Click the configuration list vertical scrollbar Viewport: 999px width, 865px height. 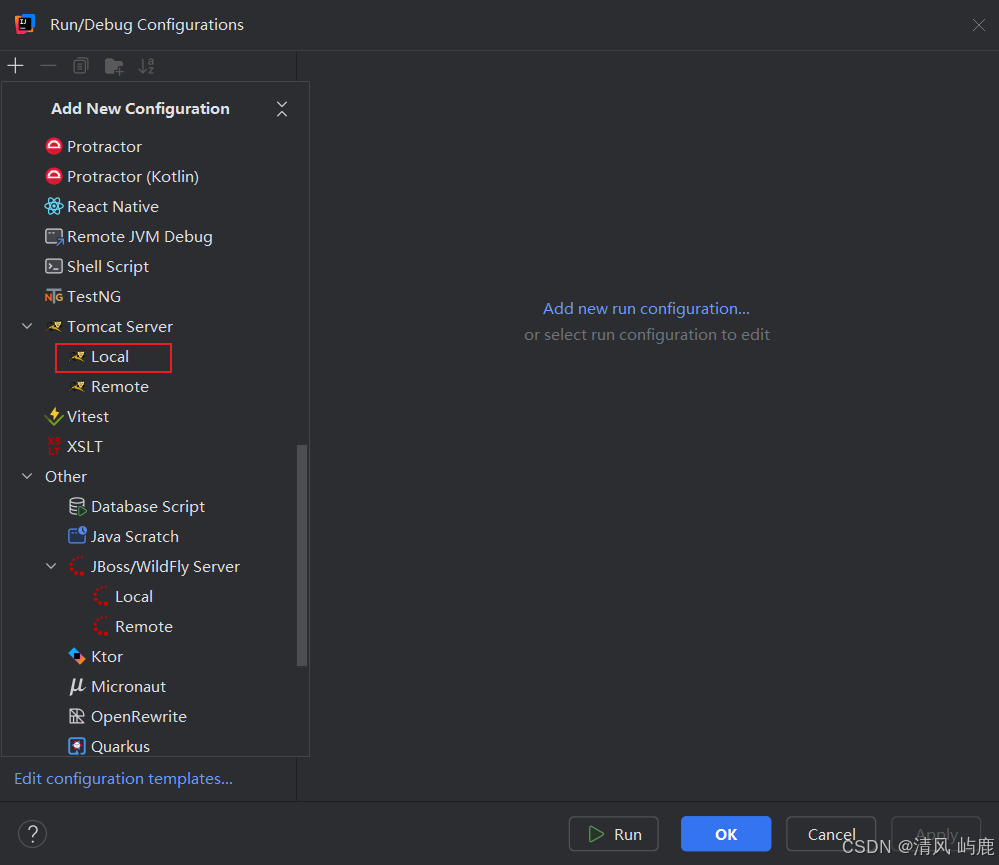302,555
